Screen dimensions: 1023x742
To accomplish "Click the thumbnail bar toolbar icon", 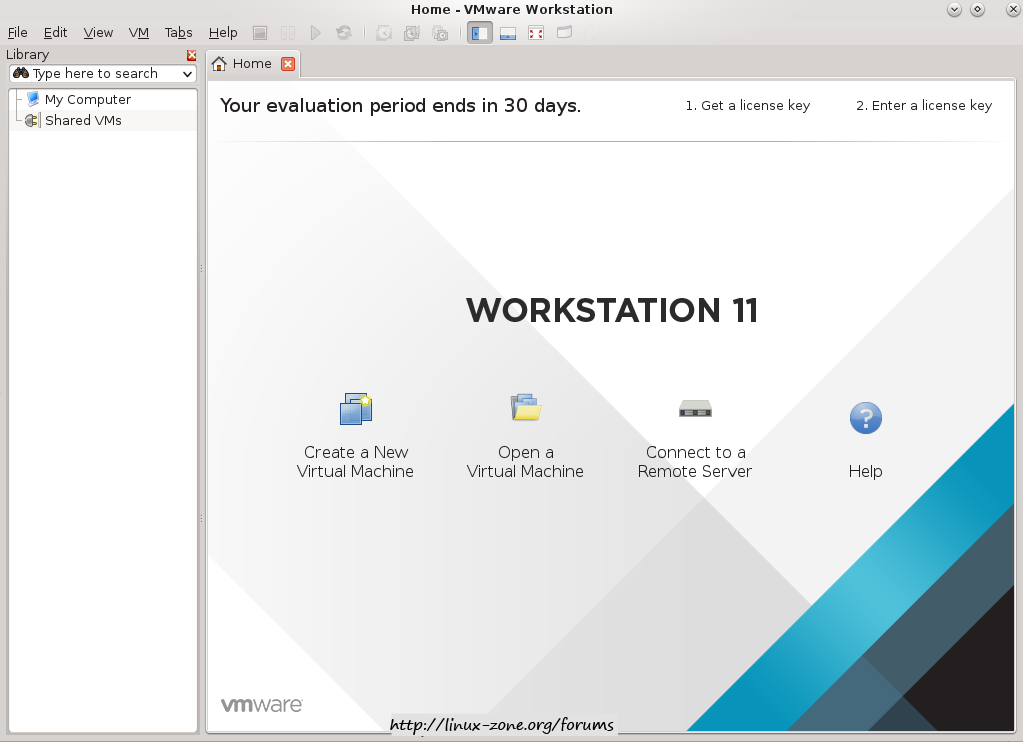I will [508, 33].
